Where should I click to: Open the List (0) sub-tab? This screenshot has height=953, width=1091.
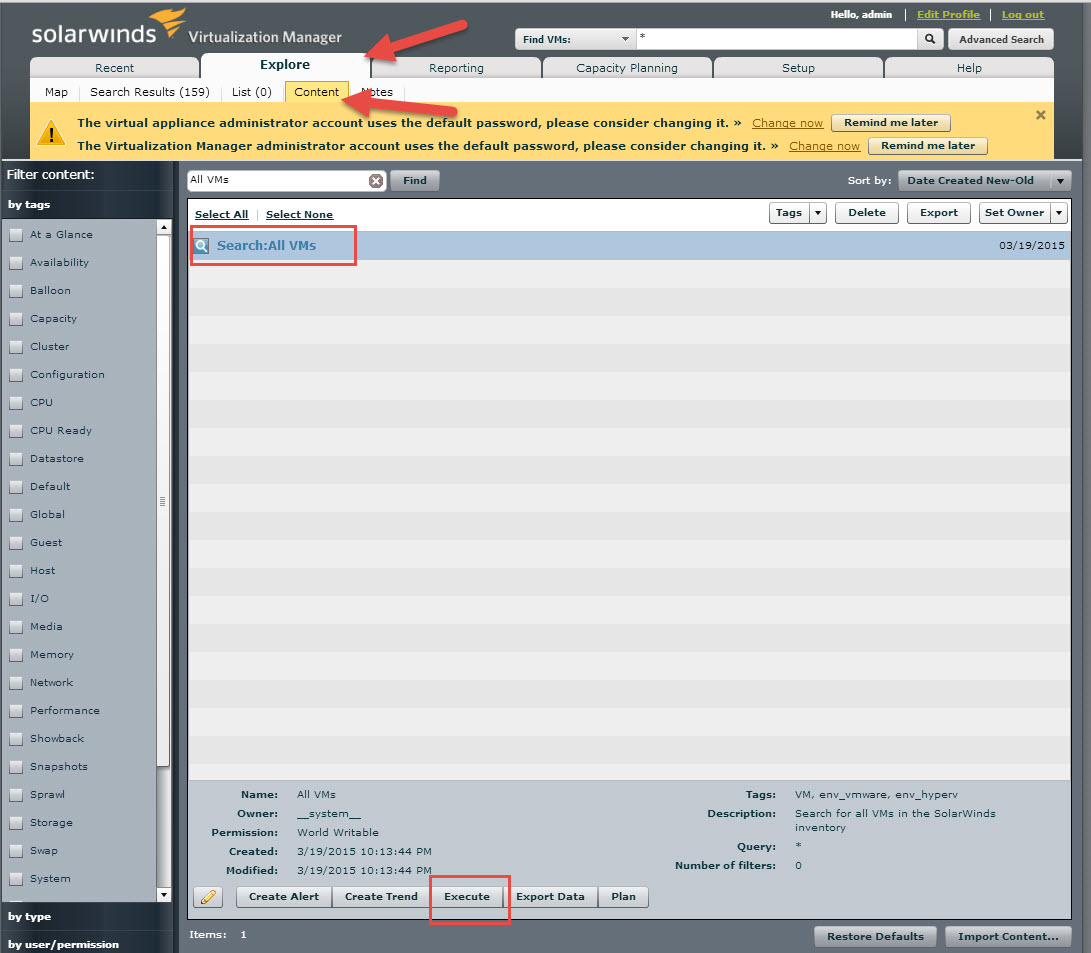[252, 92]
